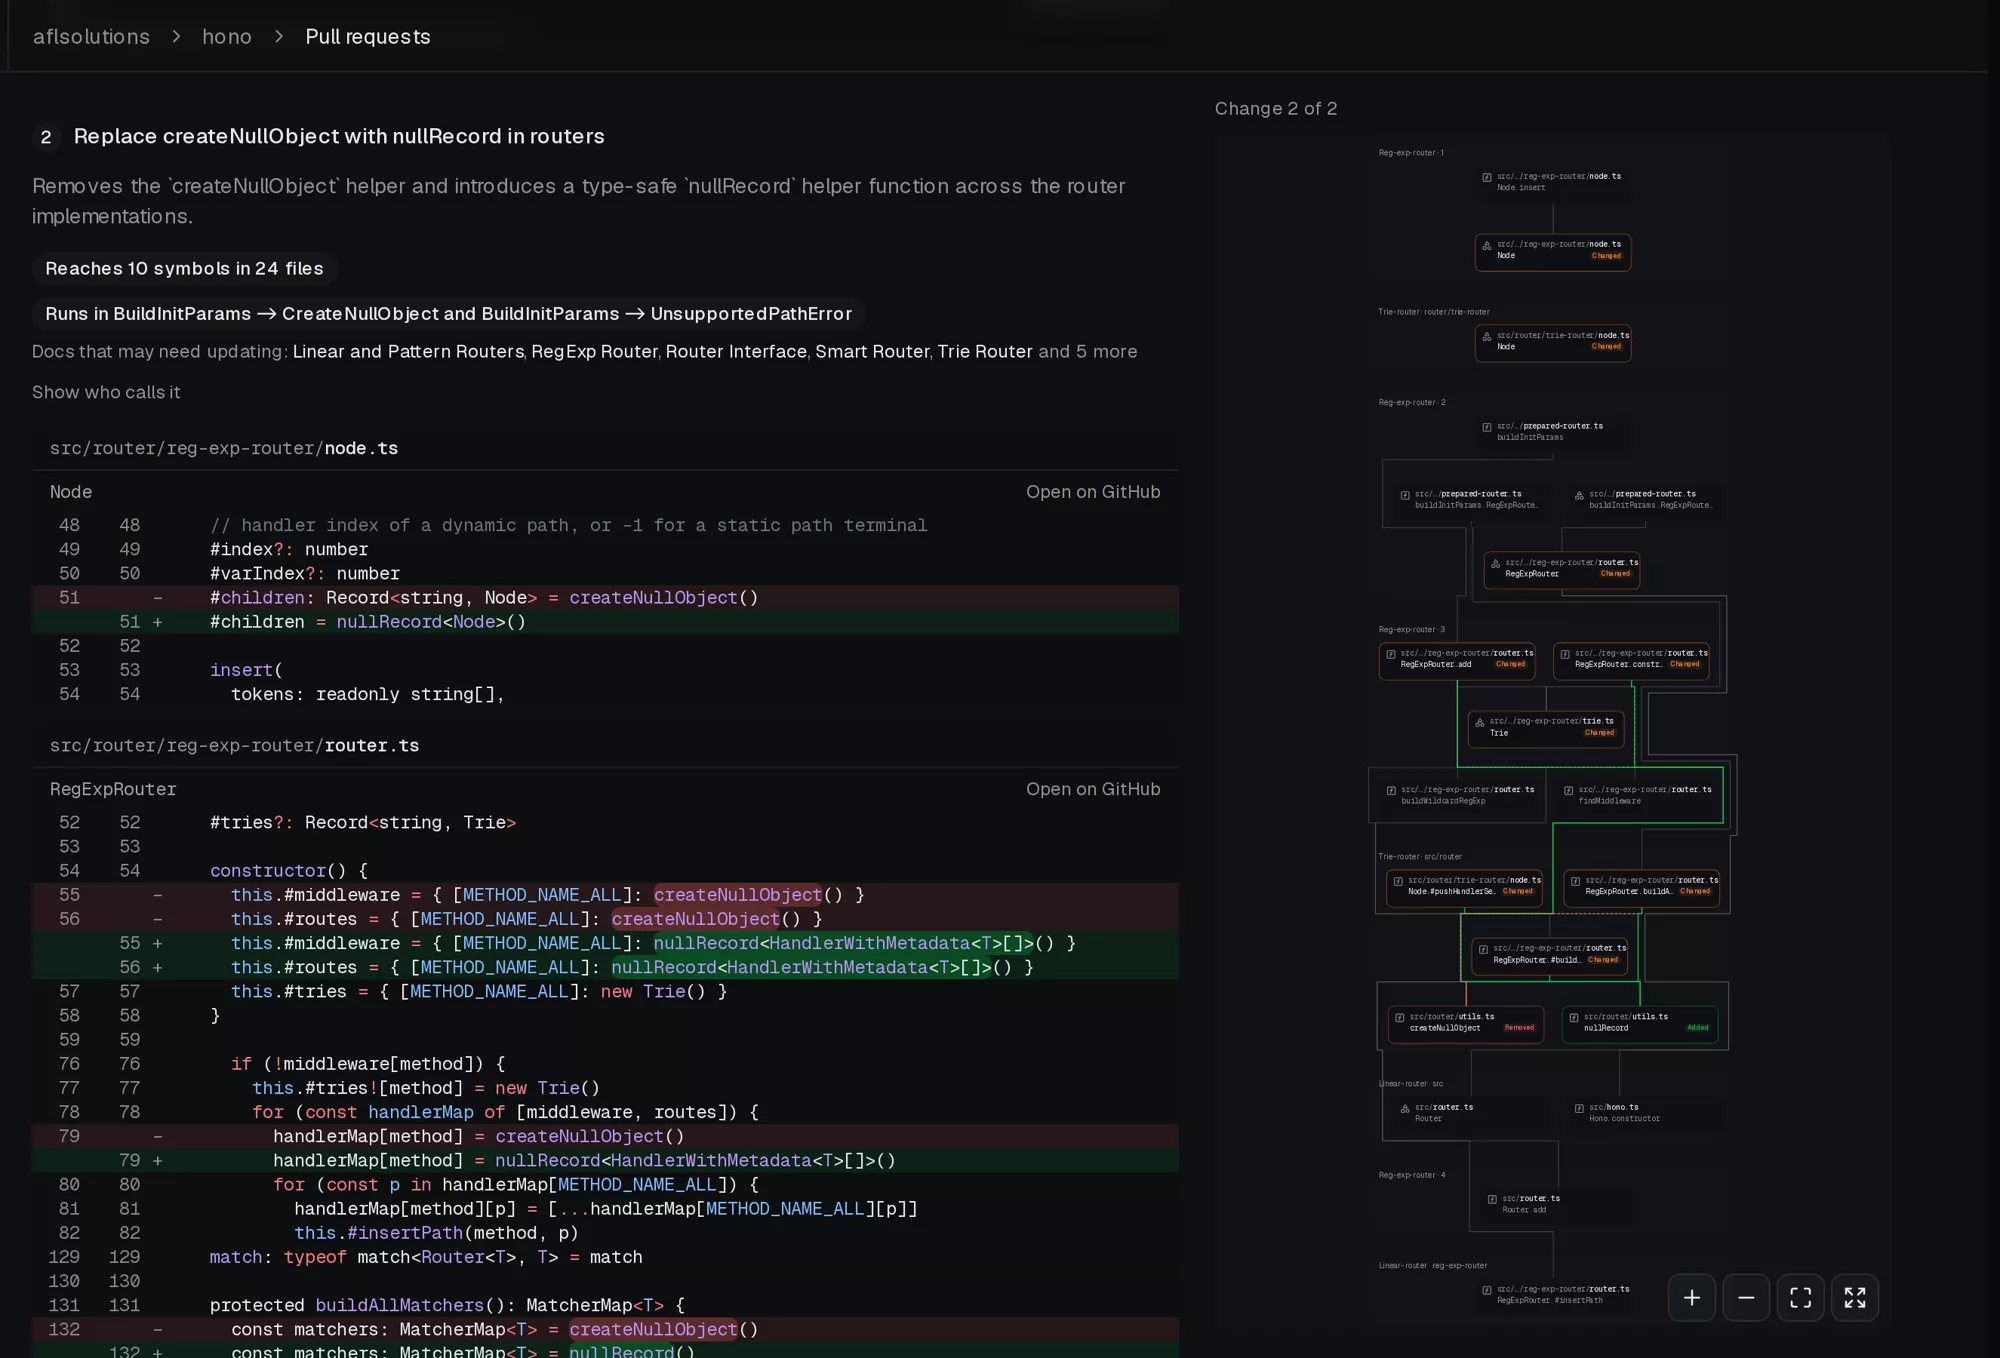Viewport: 2000px width, 1358px height.
Task: Select the RegExpRouter.#insertPath graph node
Action: tap(1553, 1296)
